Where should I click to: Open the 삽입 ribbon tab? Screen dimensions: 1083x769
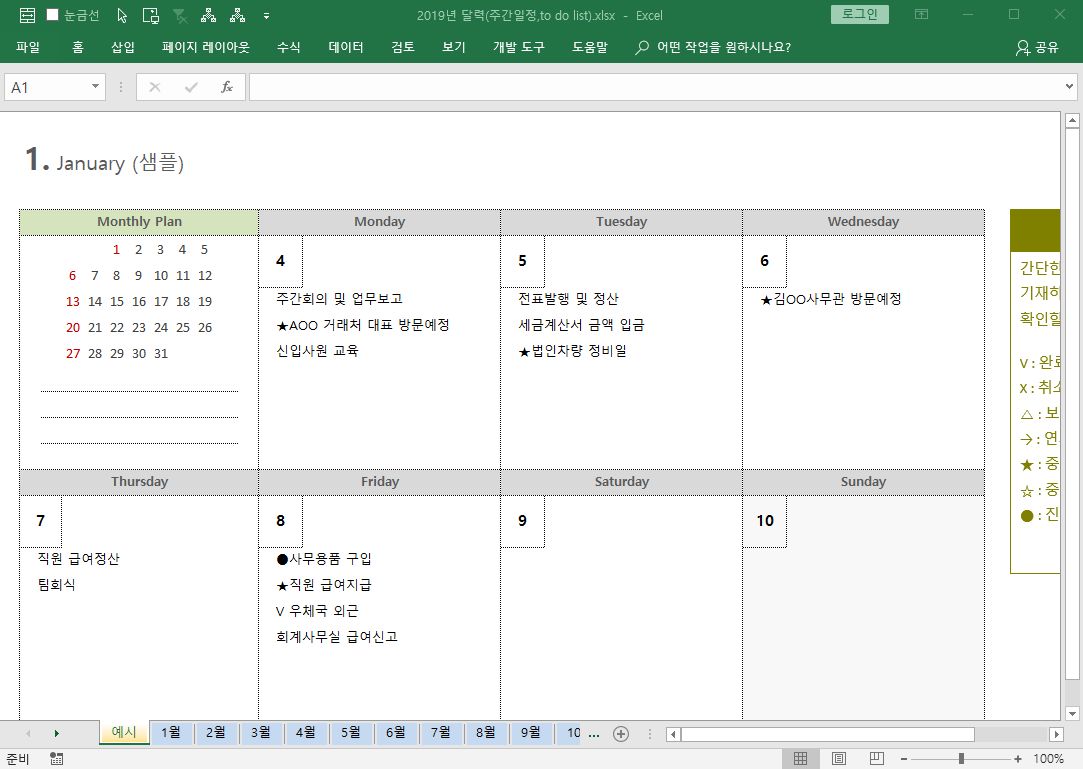point(123,47)
